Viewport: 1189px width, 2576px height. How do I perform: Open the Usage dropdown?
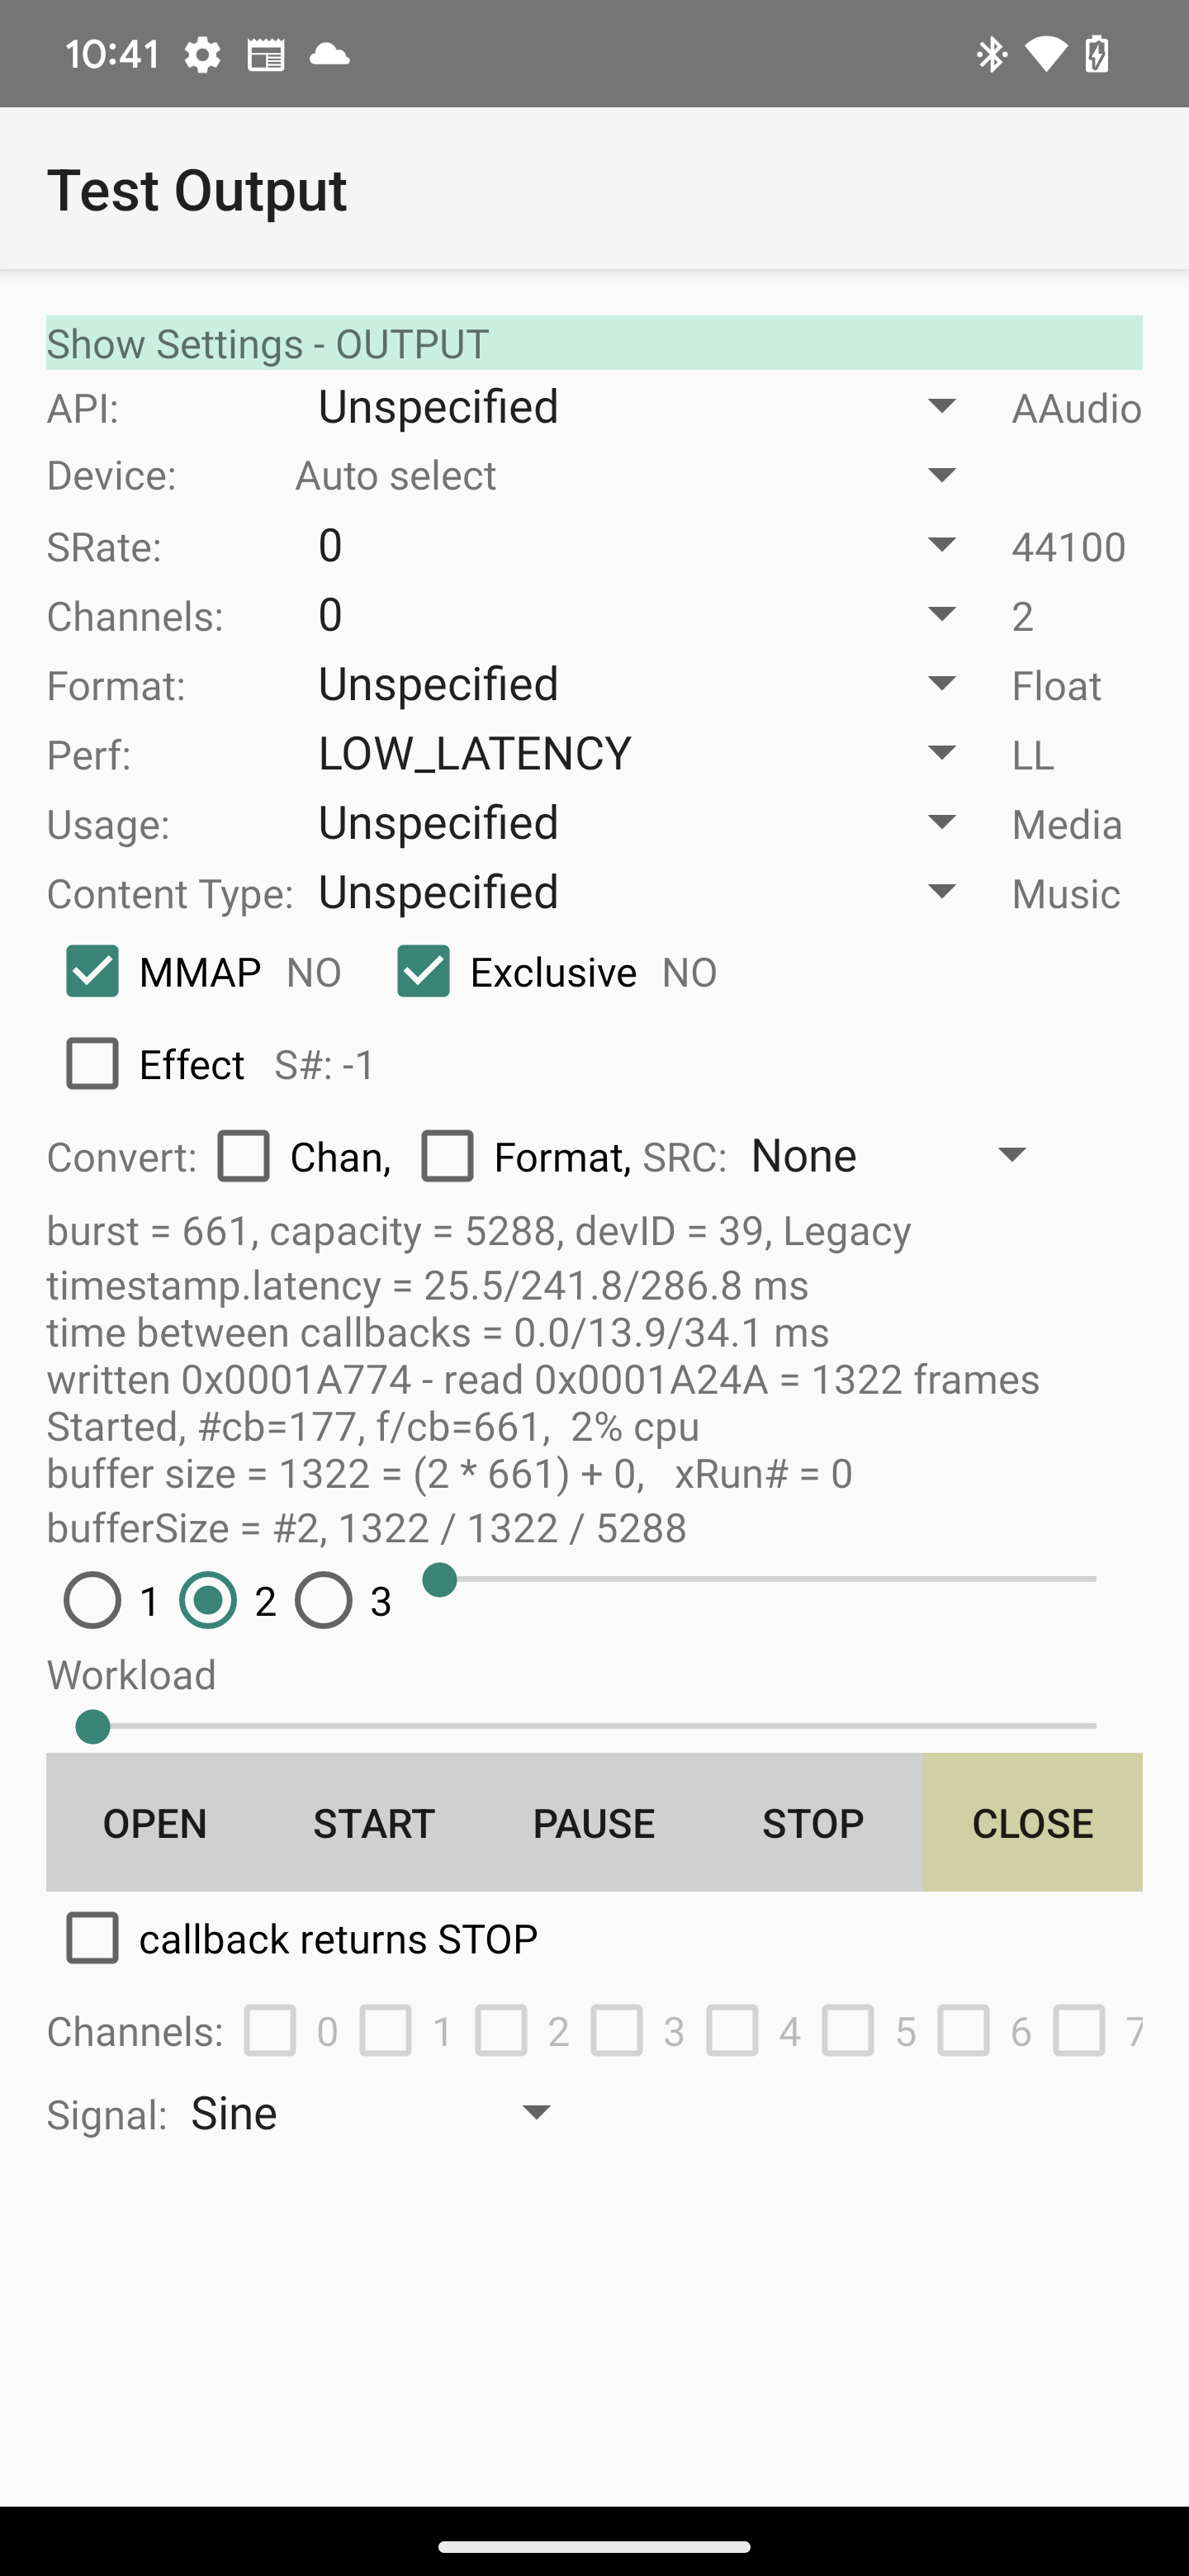(x=941, y=822)
